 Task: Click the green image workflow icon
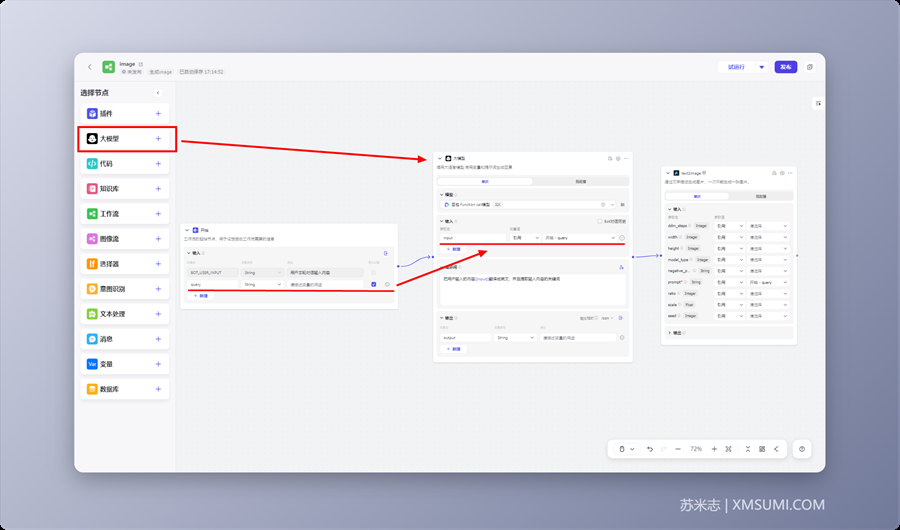coord(108,67)
